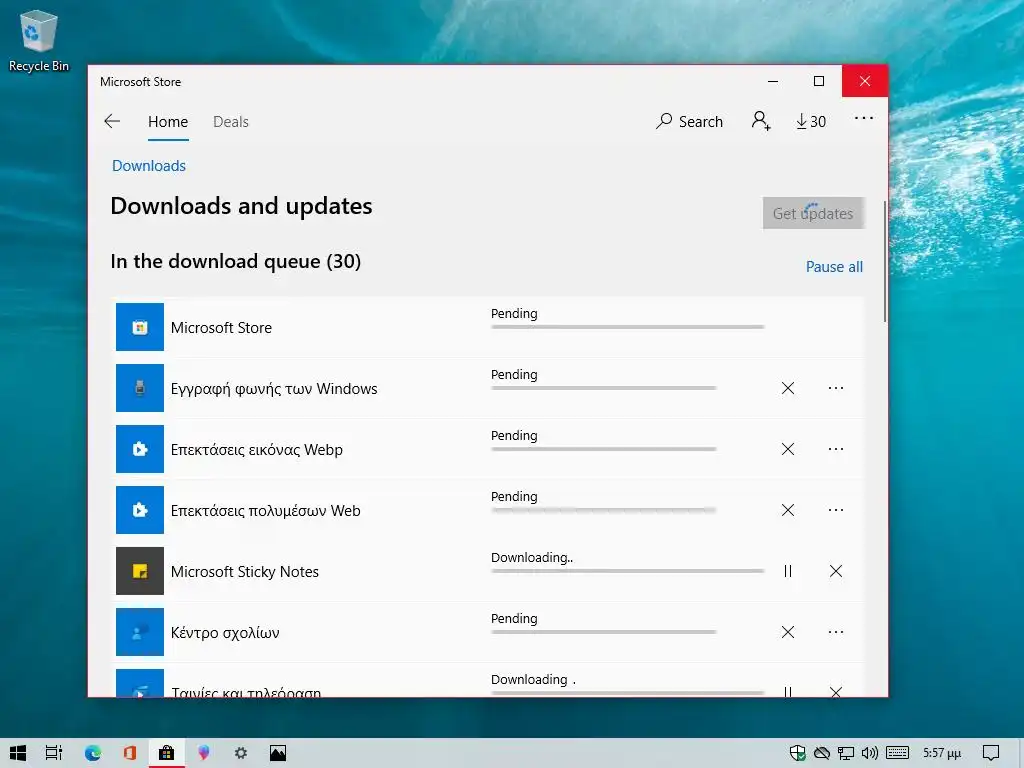Click the Επεκτάσεις εικόνας Webp icon tile
The height and width of the screenshot is (768, 1024).
140,449
